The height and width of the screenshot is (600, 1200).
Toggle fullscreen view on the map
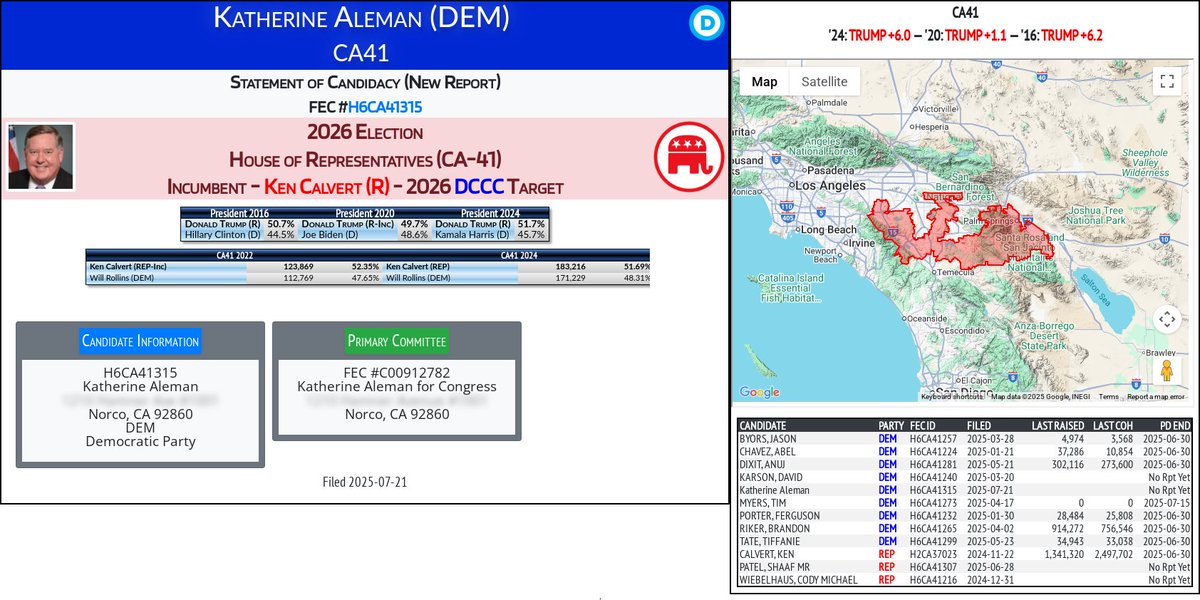click(1166, 82)
